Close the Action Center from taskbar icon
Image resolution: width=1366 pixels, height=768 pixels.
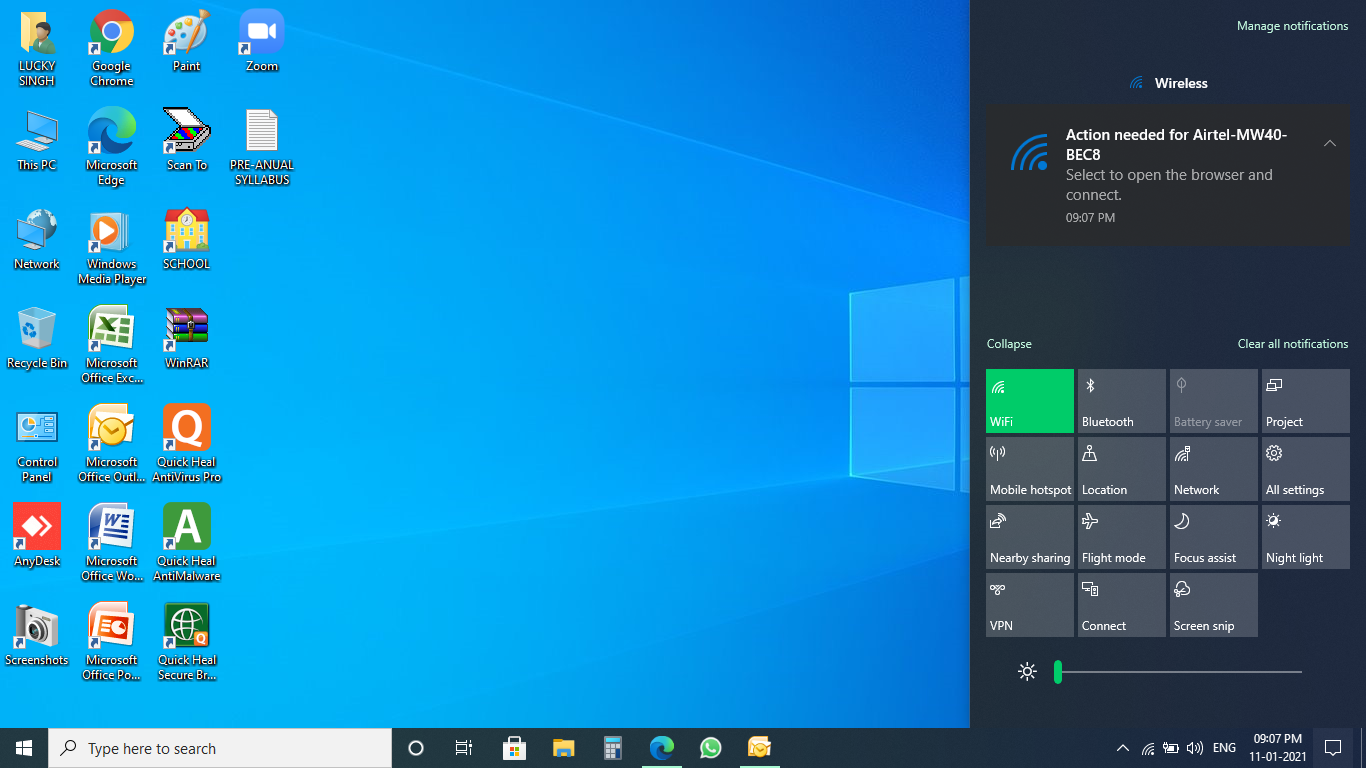(1332, 748)
